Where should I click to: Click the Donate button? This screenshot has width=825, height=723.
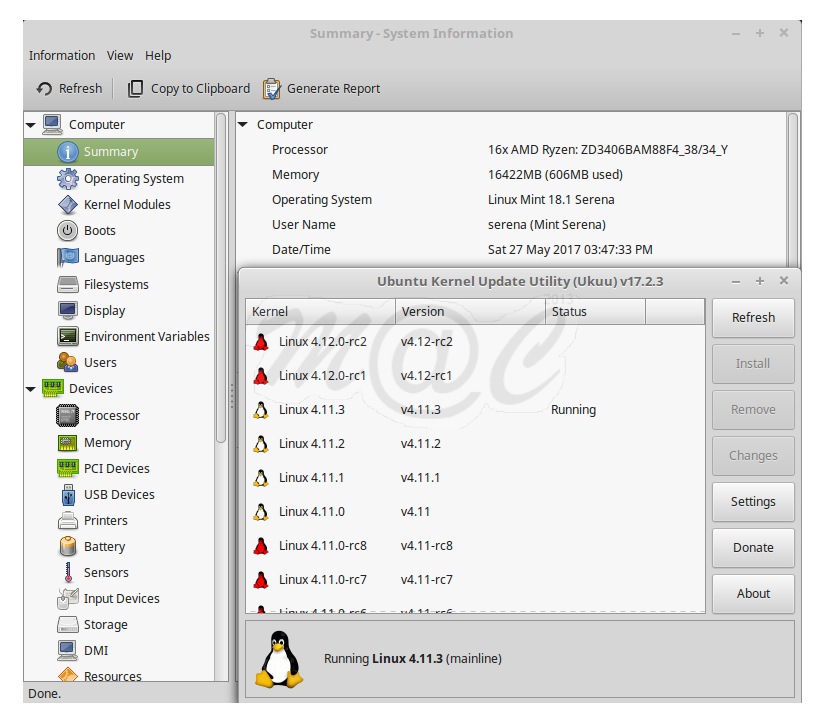click(753, 548)
